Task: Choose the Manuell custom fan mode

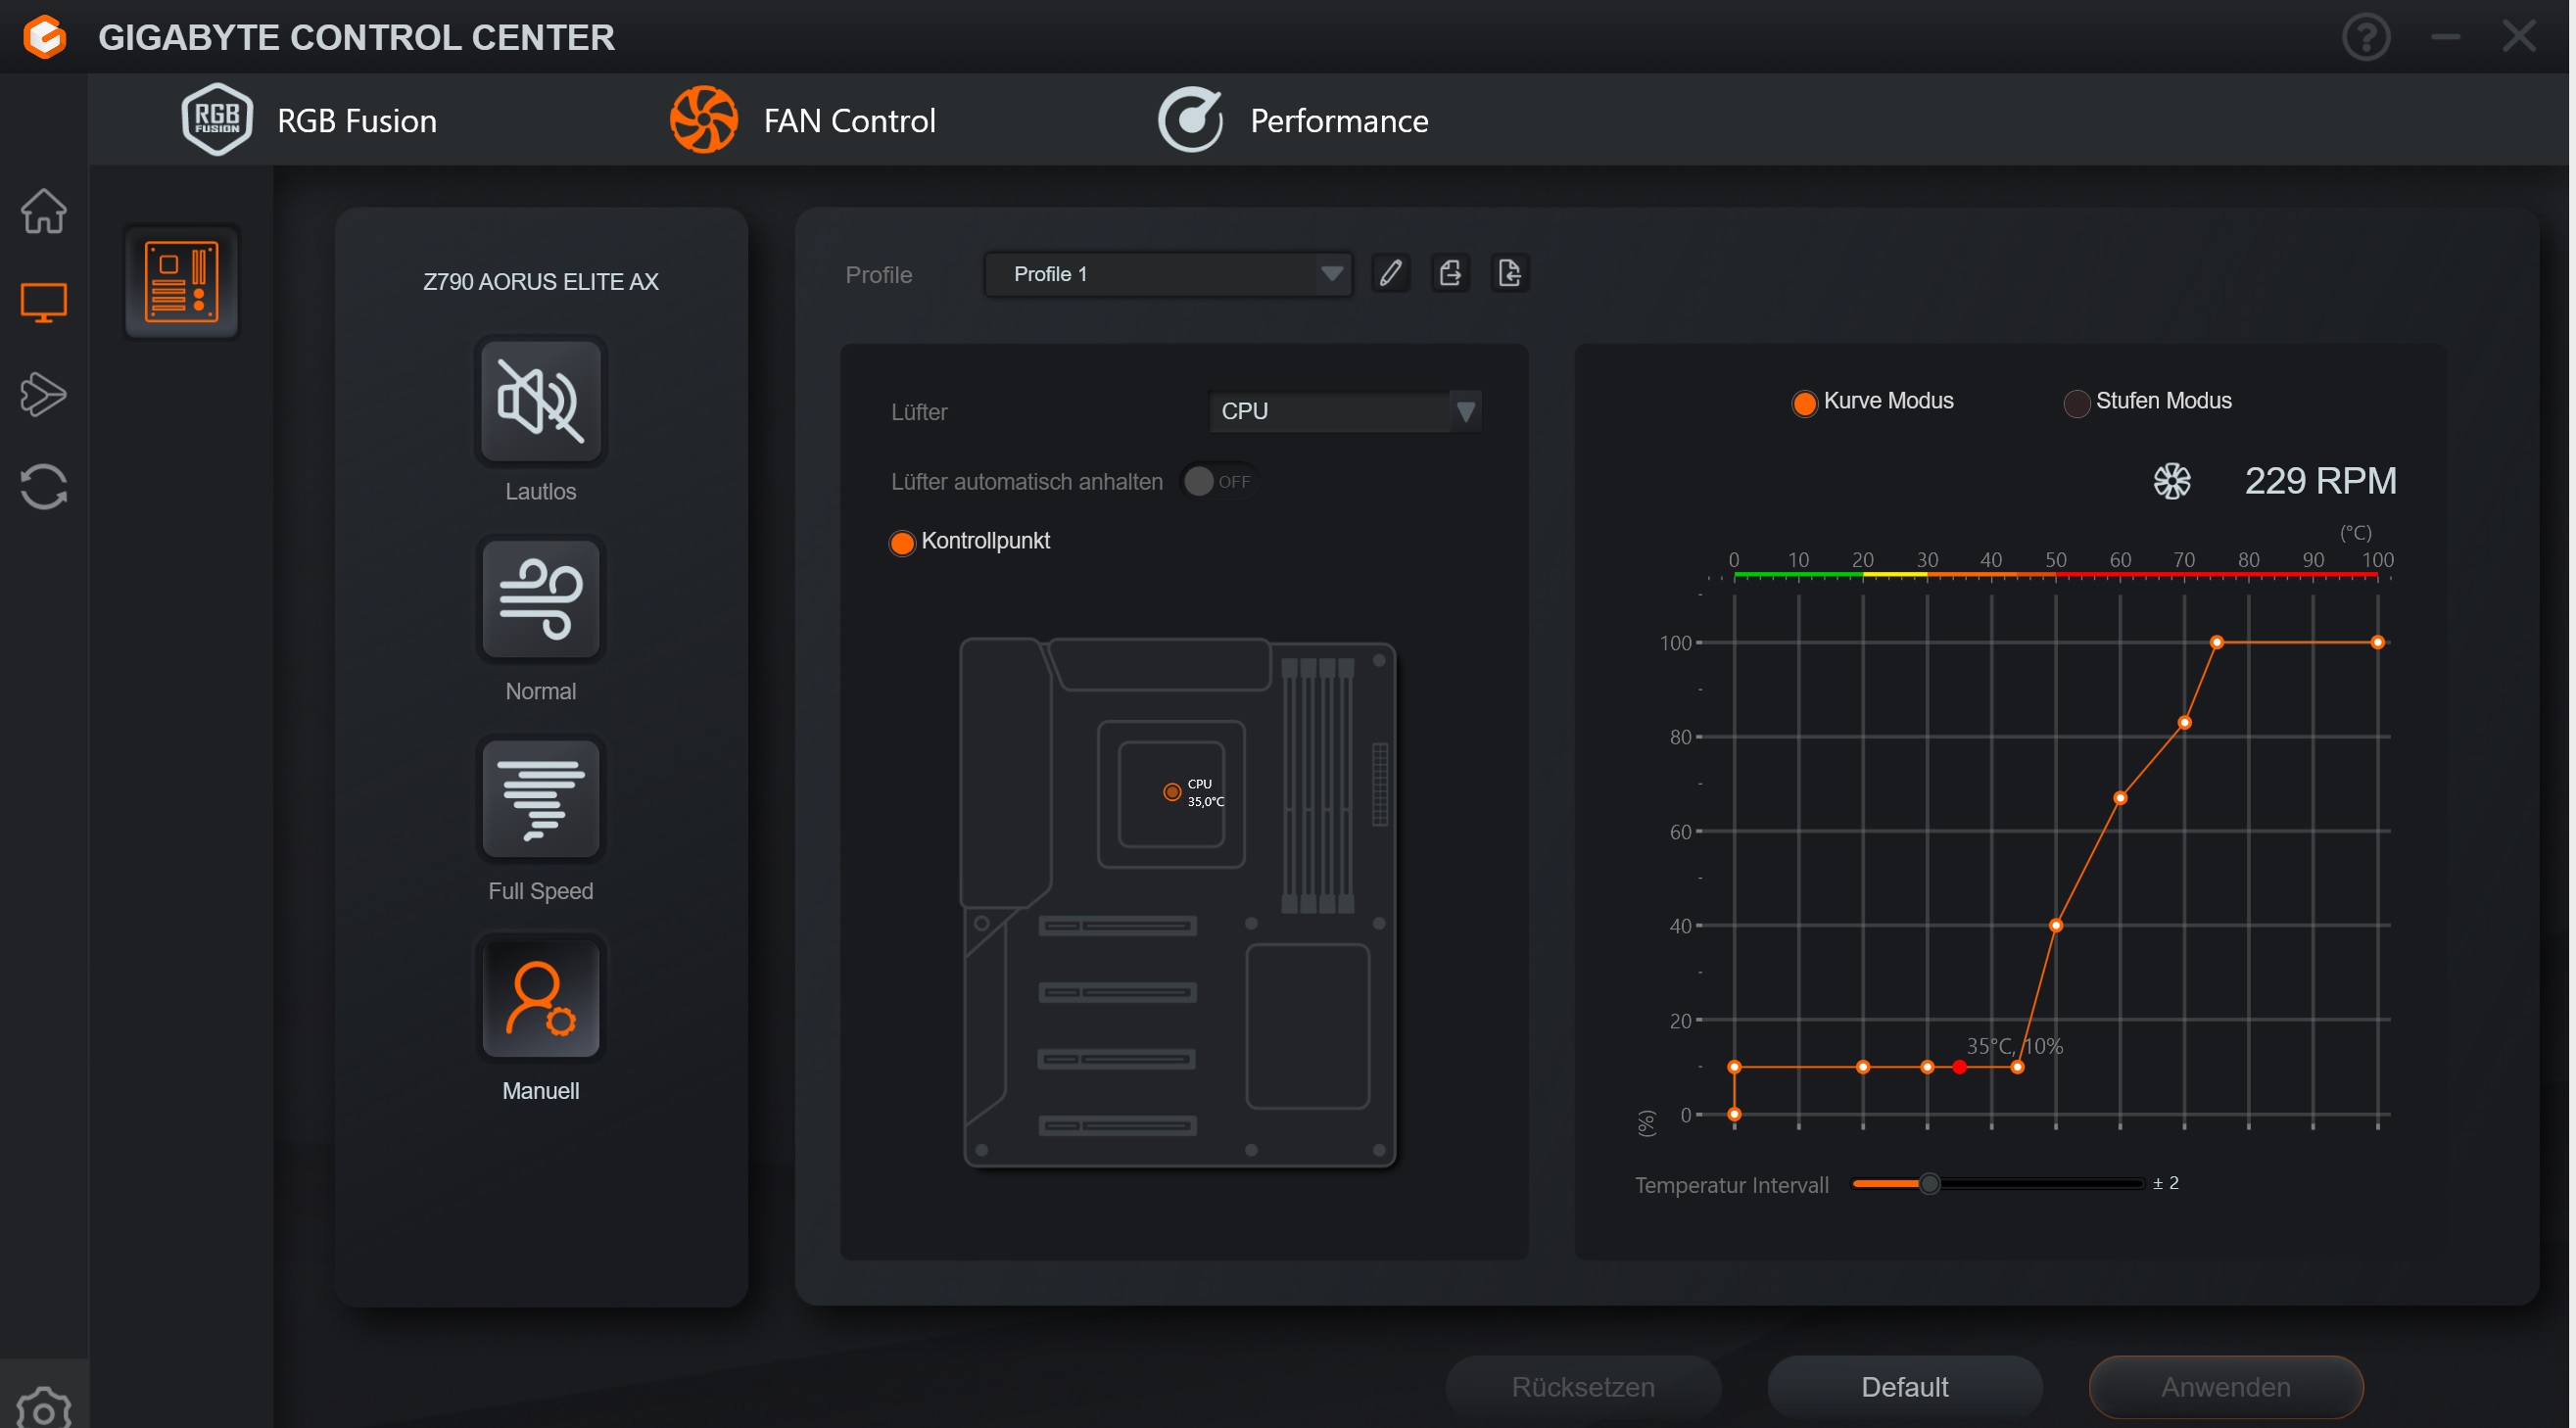Action: click(x=540, y=999)
